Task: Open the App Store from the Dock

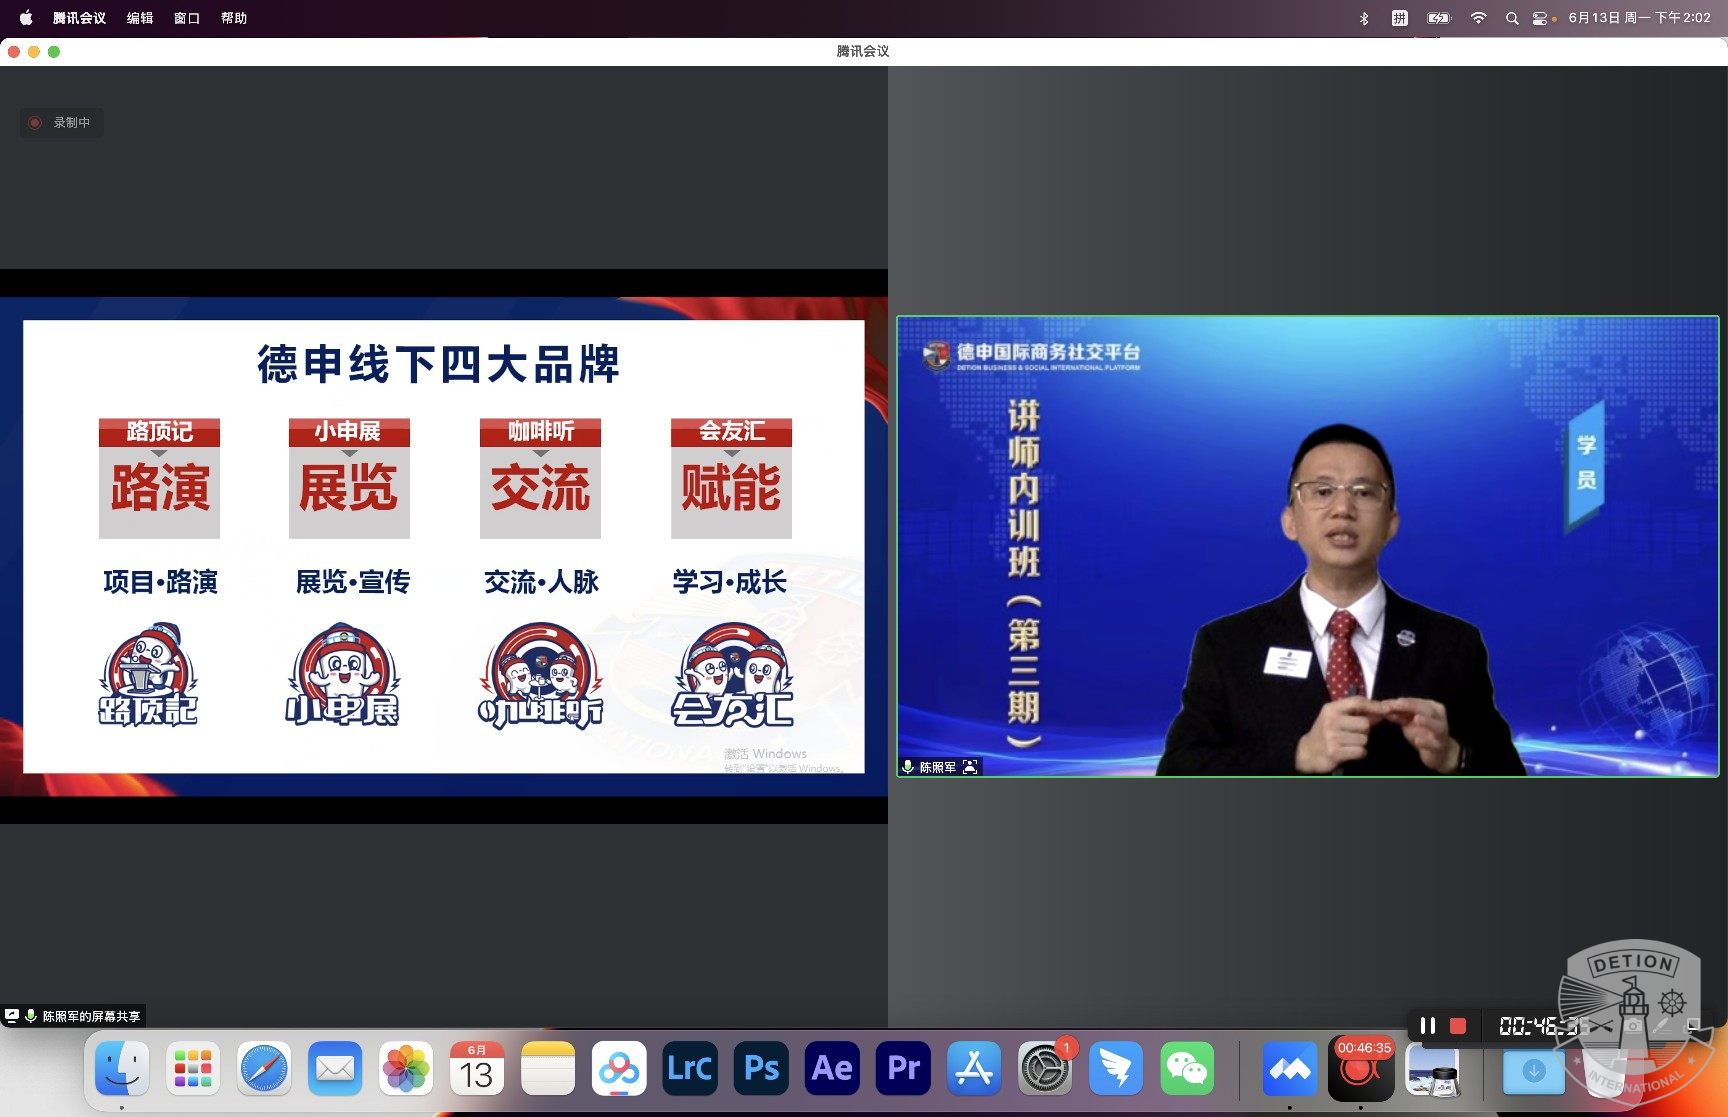Action: click(x=974, y=1069)
